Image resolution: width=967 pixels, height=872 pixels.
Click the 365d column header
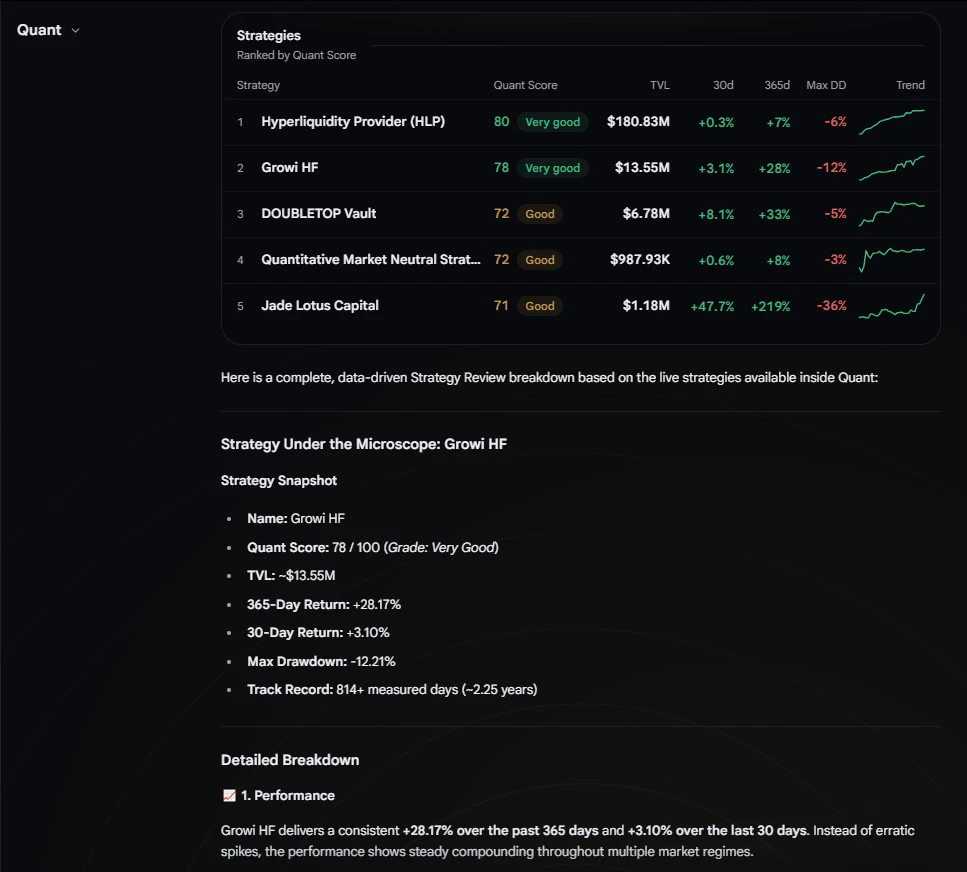(777, 85)
